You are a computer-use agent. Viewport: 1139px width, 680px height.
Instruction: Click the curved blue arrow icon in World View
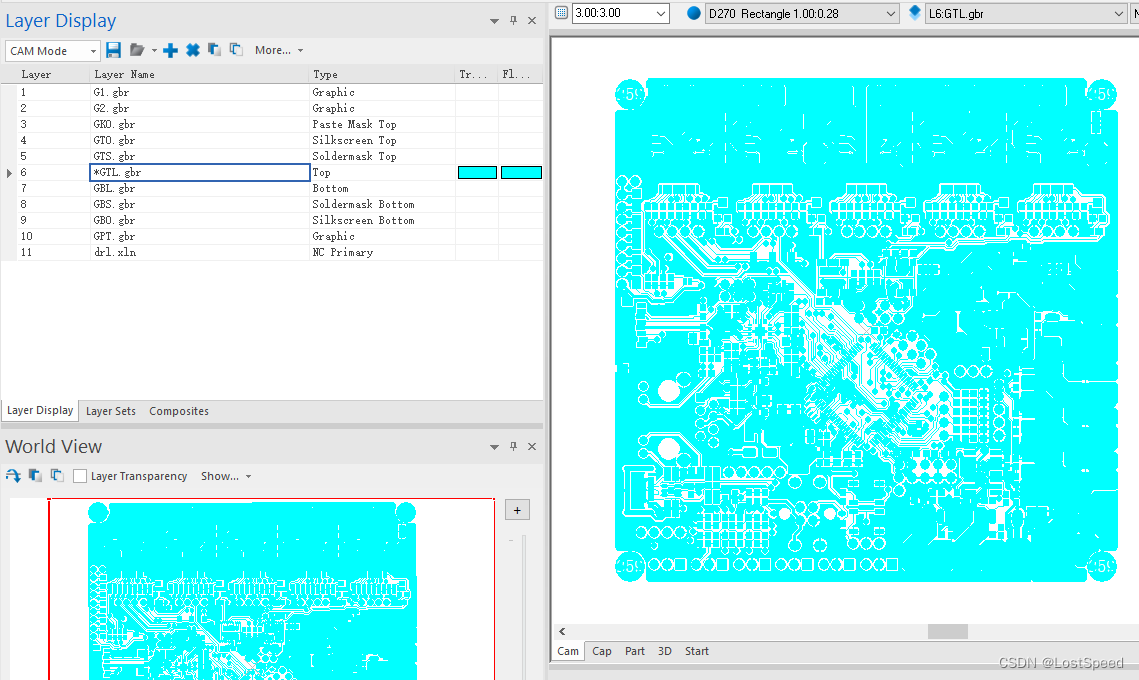[13, 476]
